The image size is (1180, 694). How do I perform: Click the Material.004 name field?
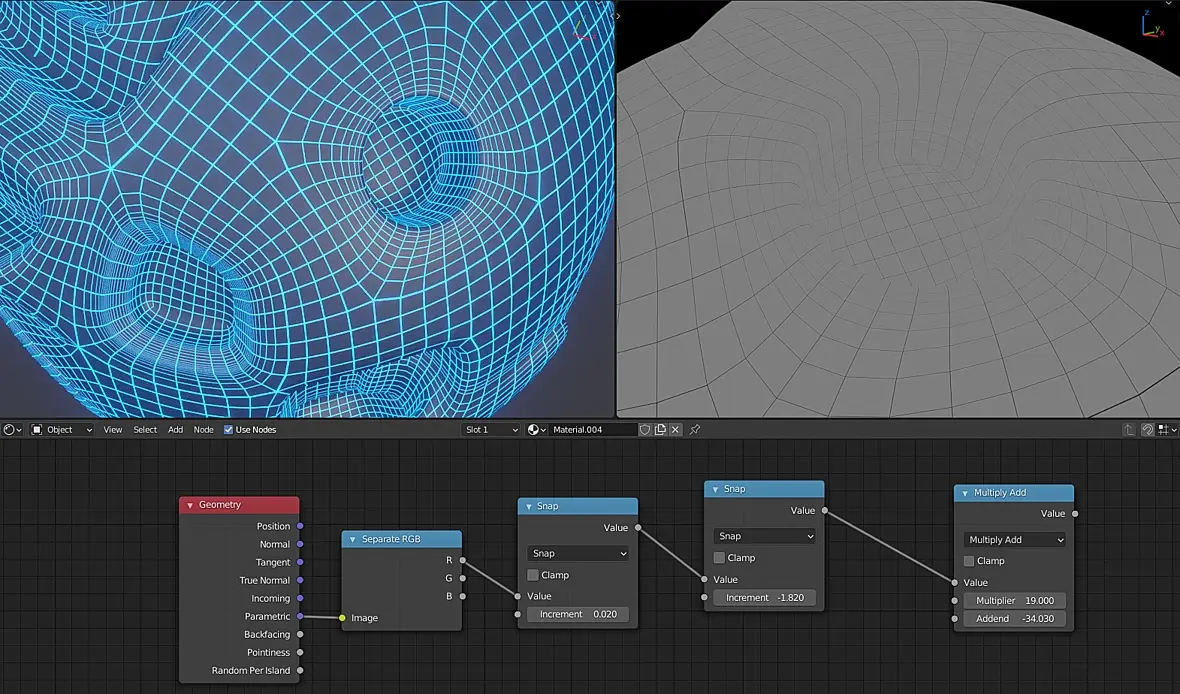click(592, 429)
